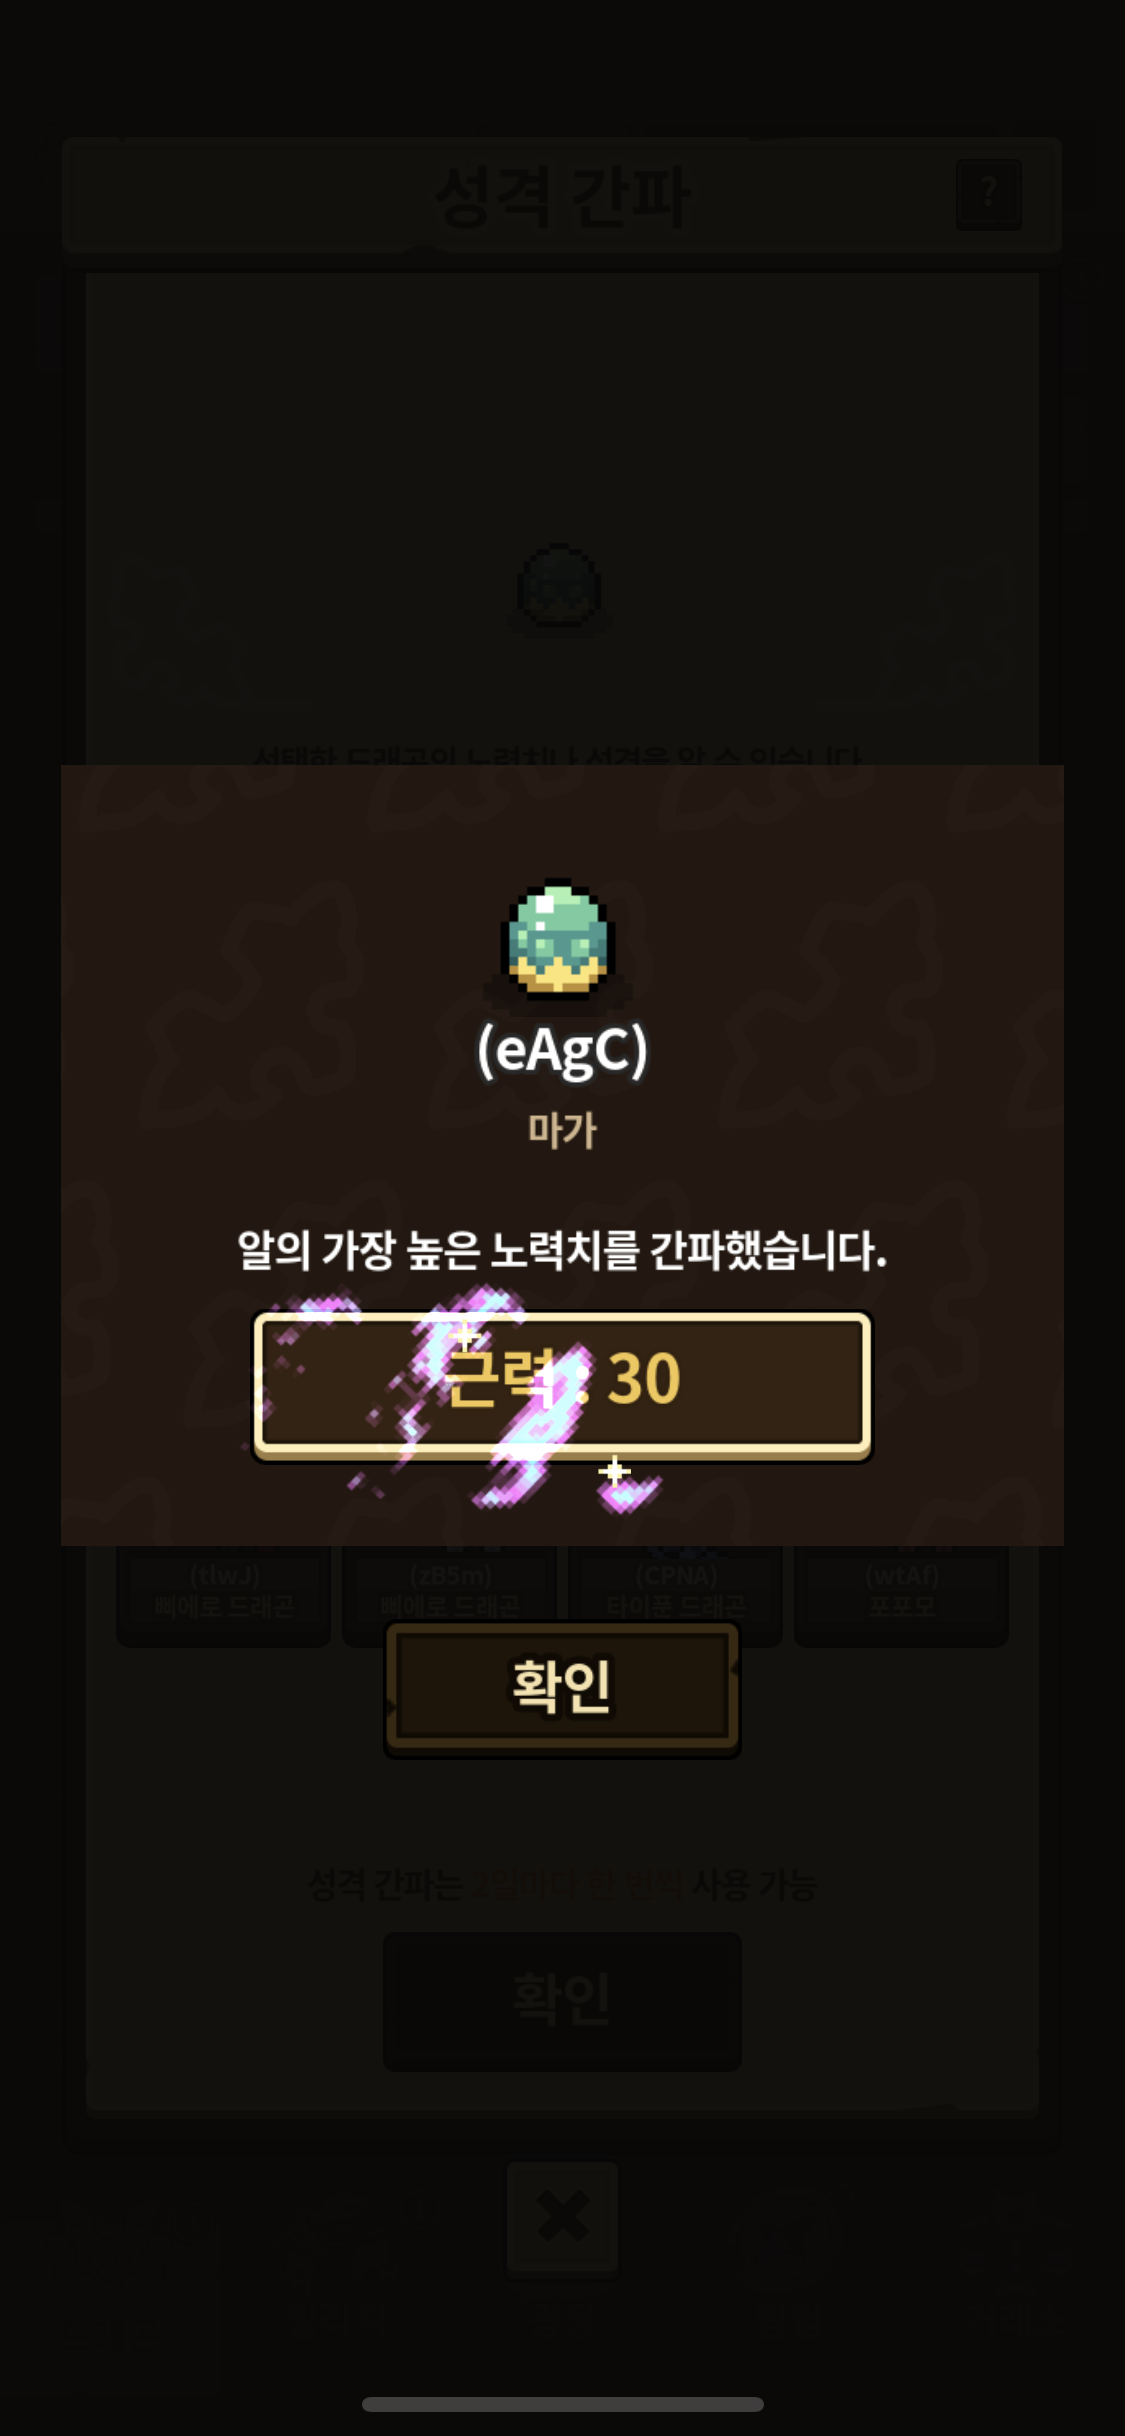Select the (zB5m) 뻬에로 드래곤 card
The height and width of the screenshot is (2436, 1125).
coord(450,1592)
